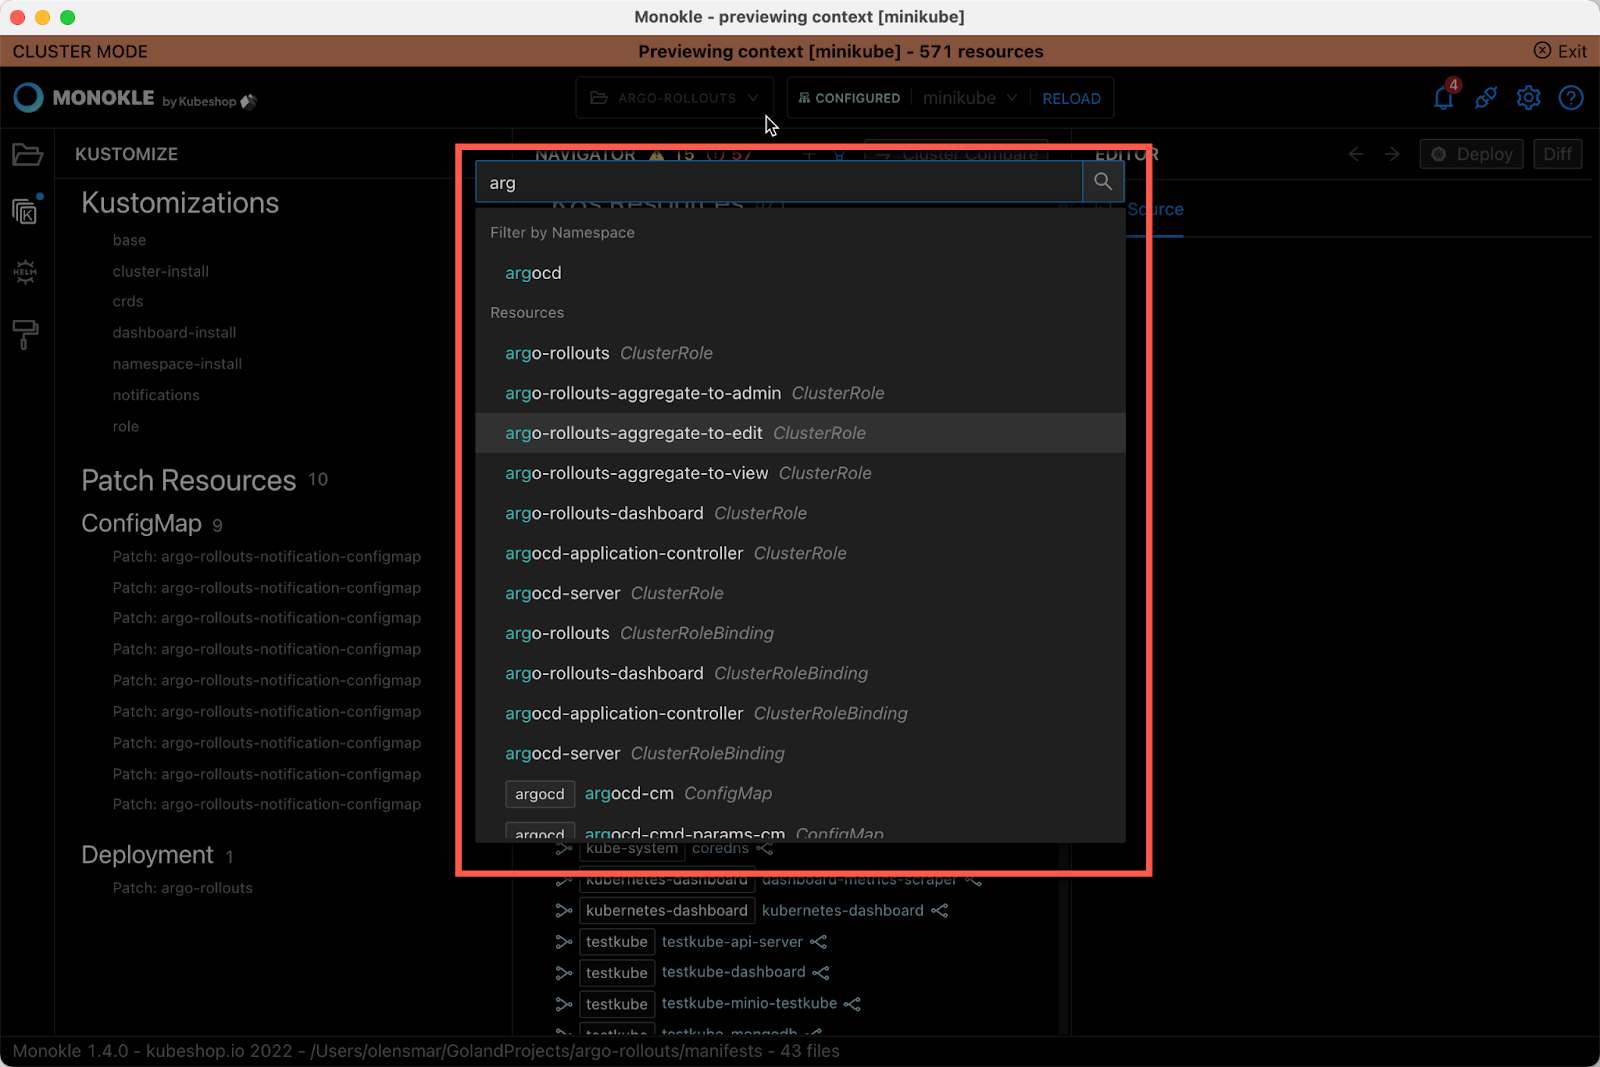Click the CONFIGURED cluster status label
This screenshot has height=1067, width=1600.
tap(849, 98)
